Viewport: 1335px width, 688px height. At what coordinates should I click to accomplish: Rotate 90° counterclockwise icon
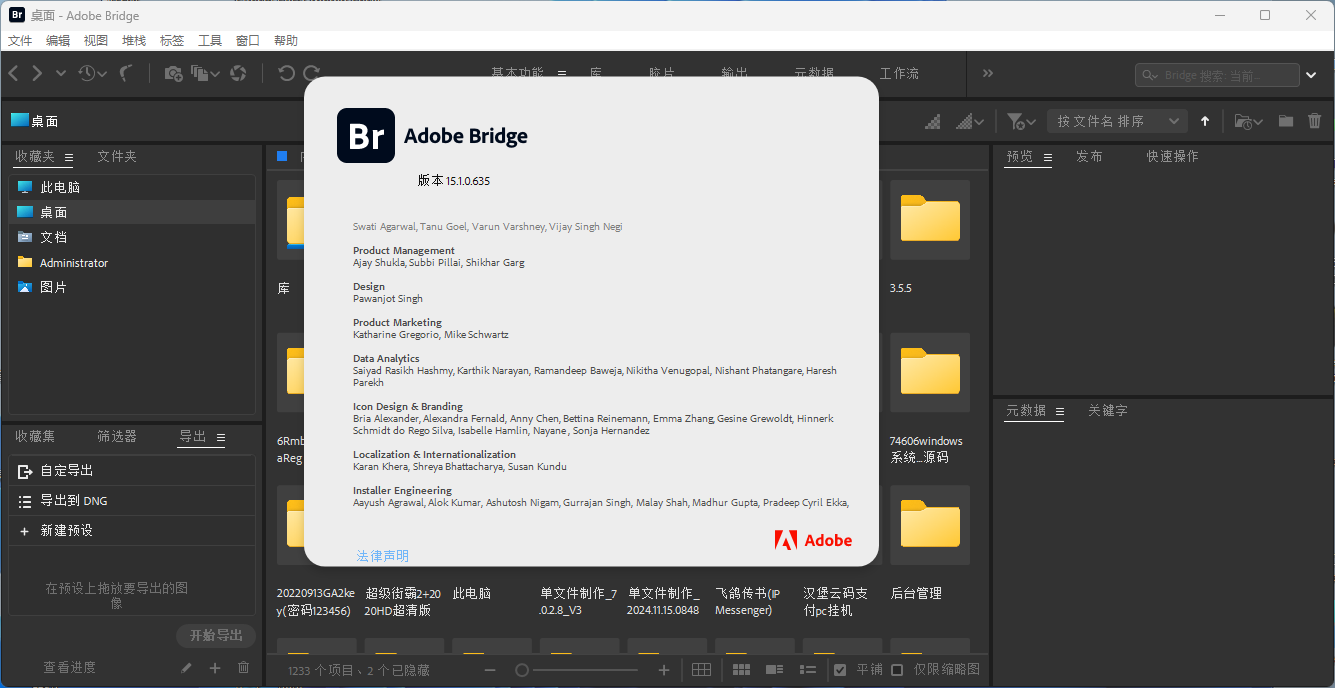click(x=287, y=73)
